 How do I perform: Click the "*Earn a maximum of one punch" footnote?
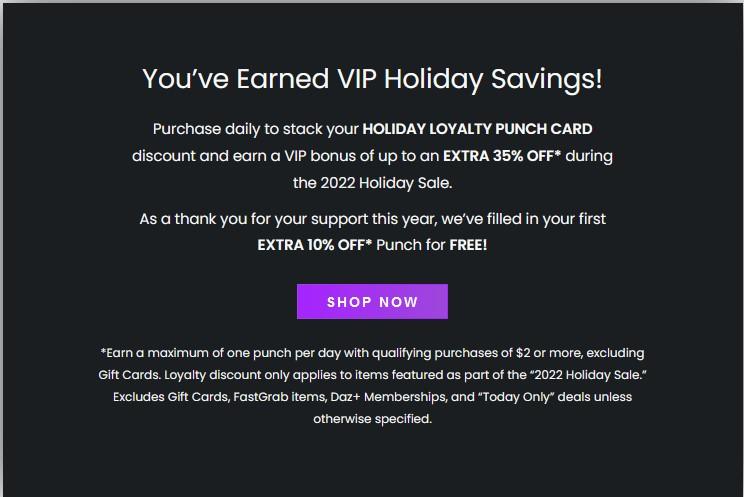coord(200,353)
